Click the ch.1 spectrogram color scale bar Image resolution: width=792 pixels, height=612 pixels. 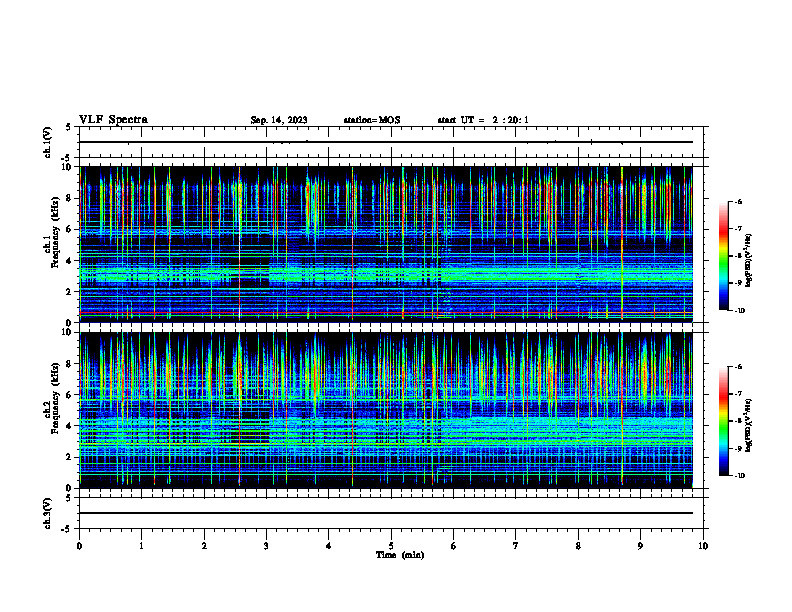724,256
